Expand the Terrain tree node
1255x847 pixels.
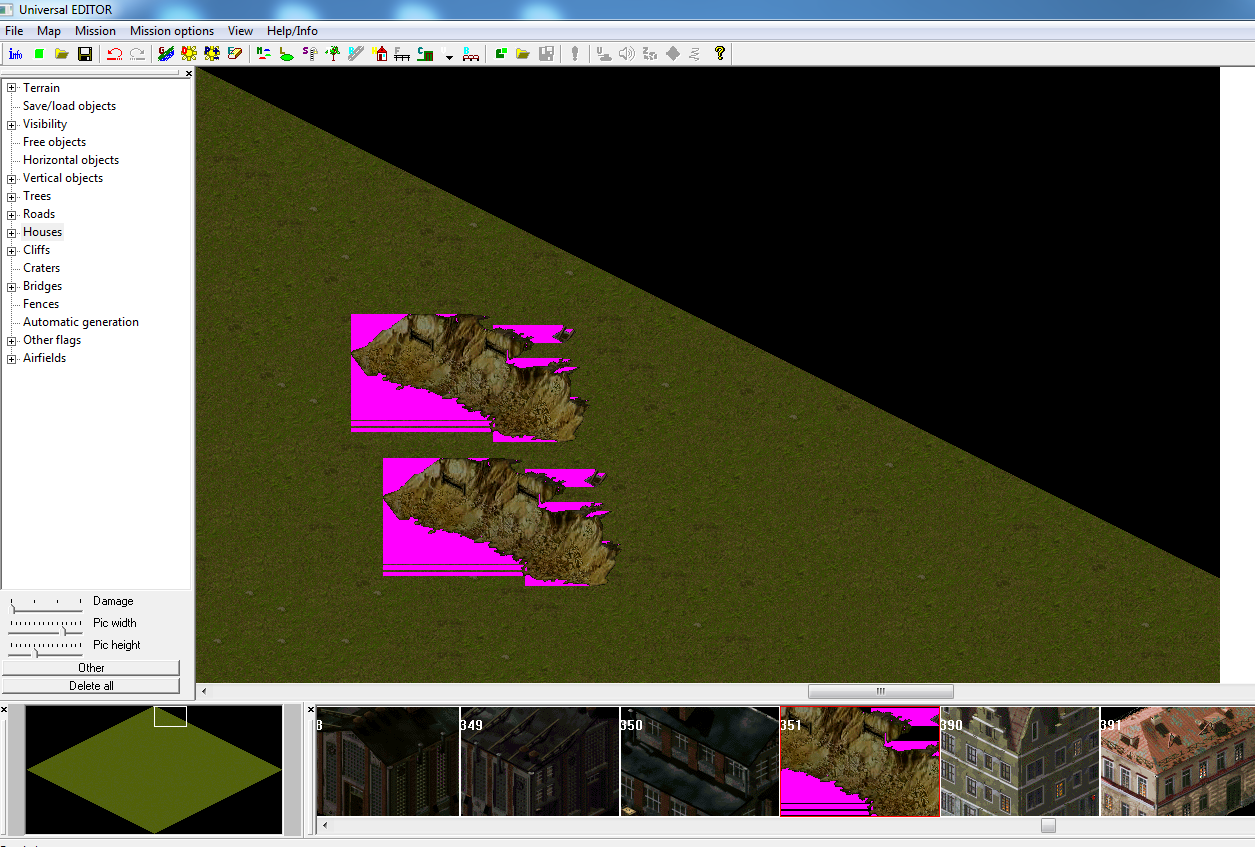[x=12, y=88]
